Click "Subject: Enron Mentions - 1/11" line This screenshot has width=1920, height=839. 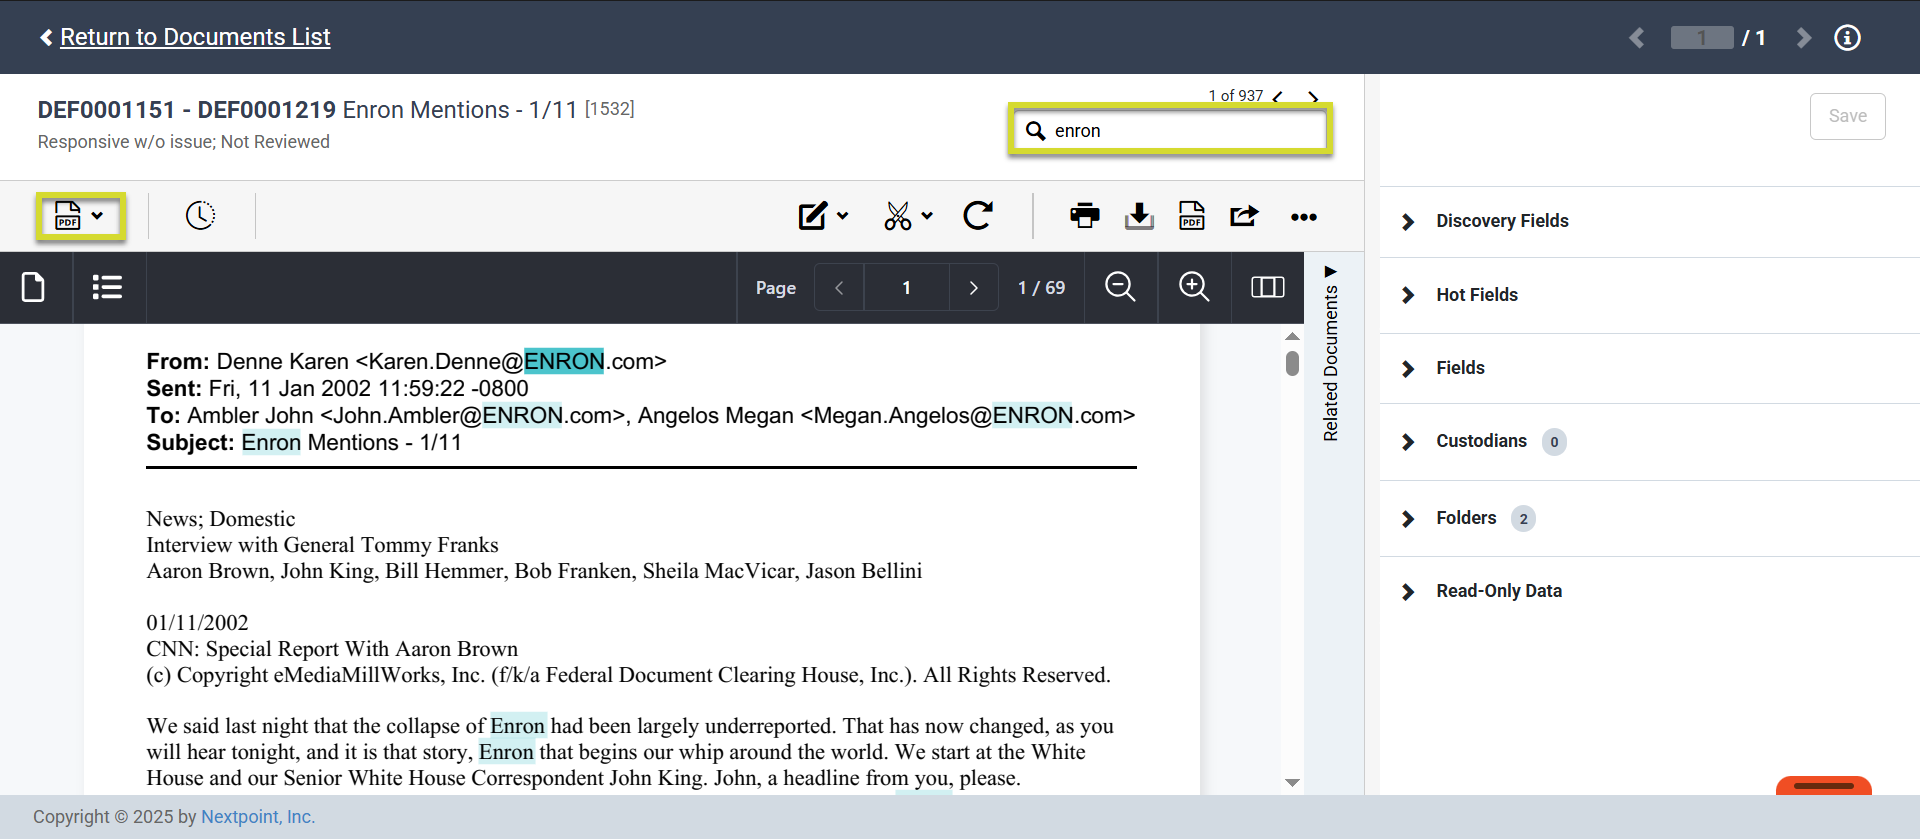pyautogui.click(x=304, y=443)
